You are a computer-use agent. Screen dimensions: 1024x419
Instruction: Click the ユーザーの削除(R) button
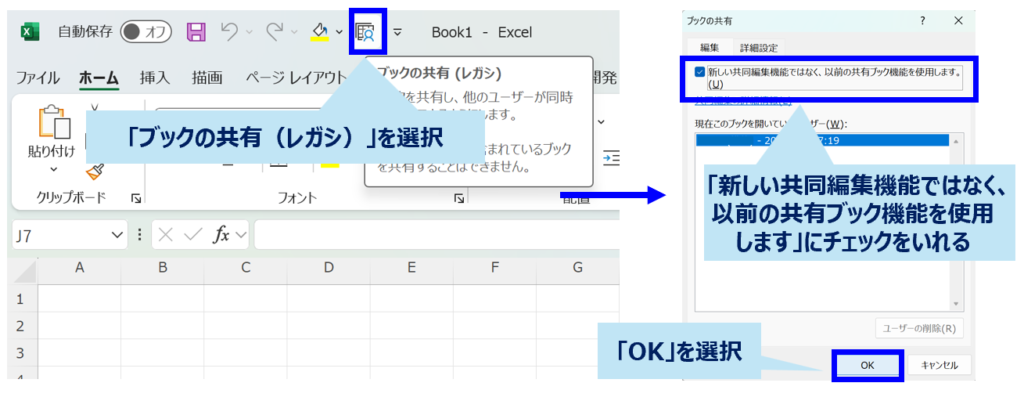point(919,328)
